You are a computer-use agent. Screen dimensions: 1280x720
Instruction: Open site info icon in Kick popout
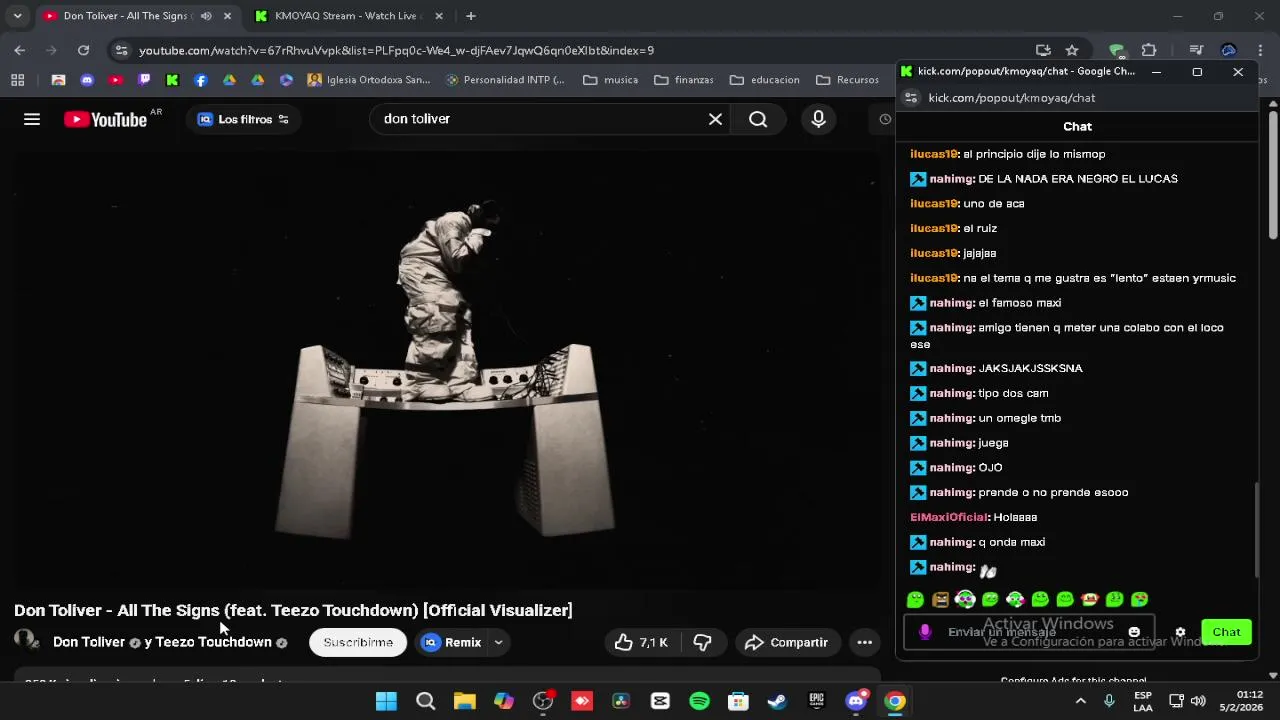click(910, 98)
